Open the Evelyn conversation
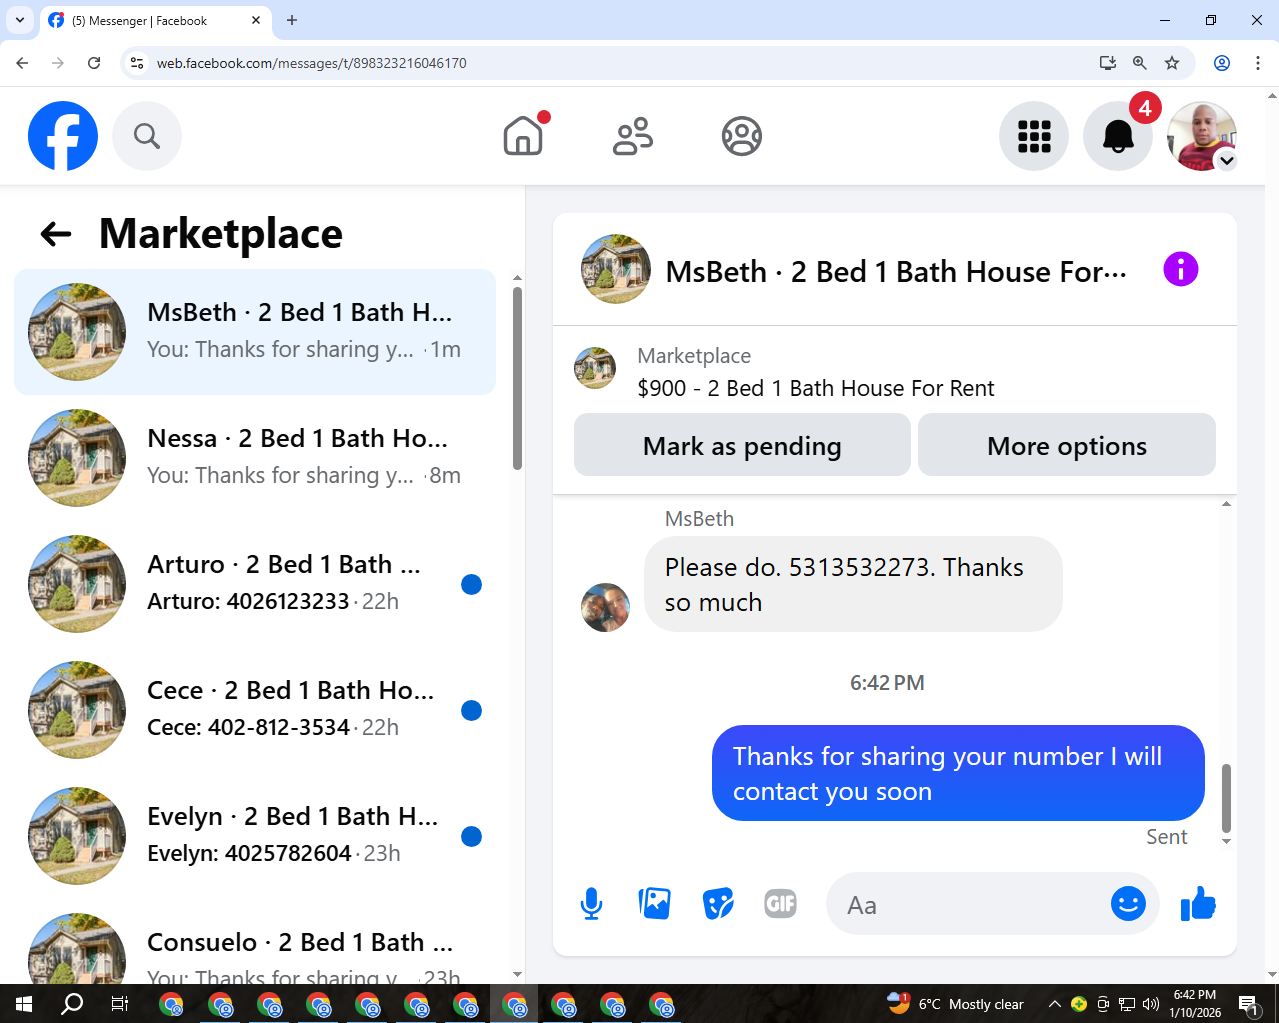 [255, 836]
